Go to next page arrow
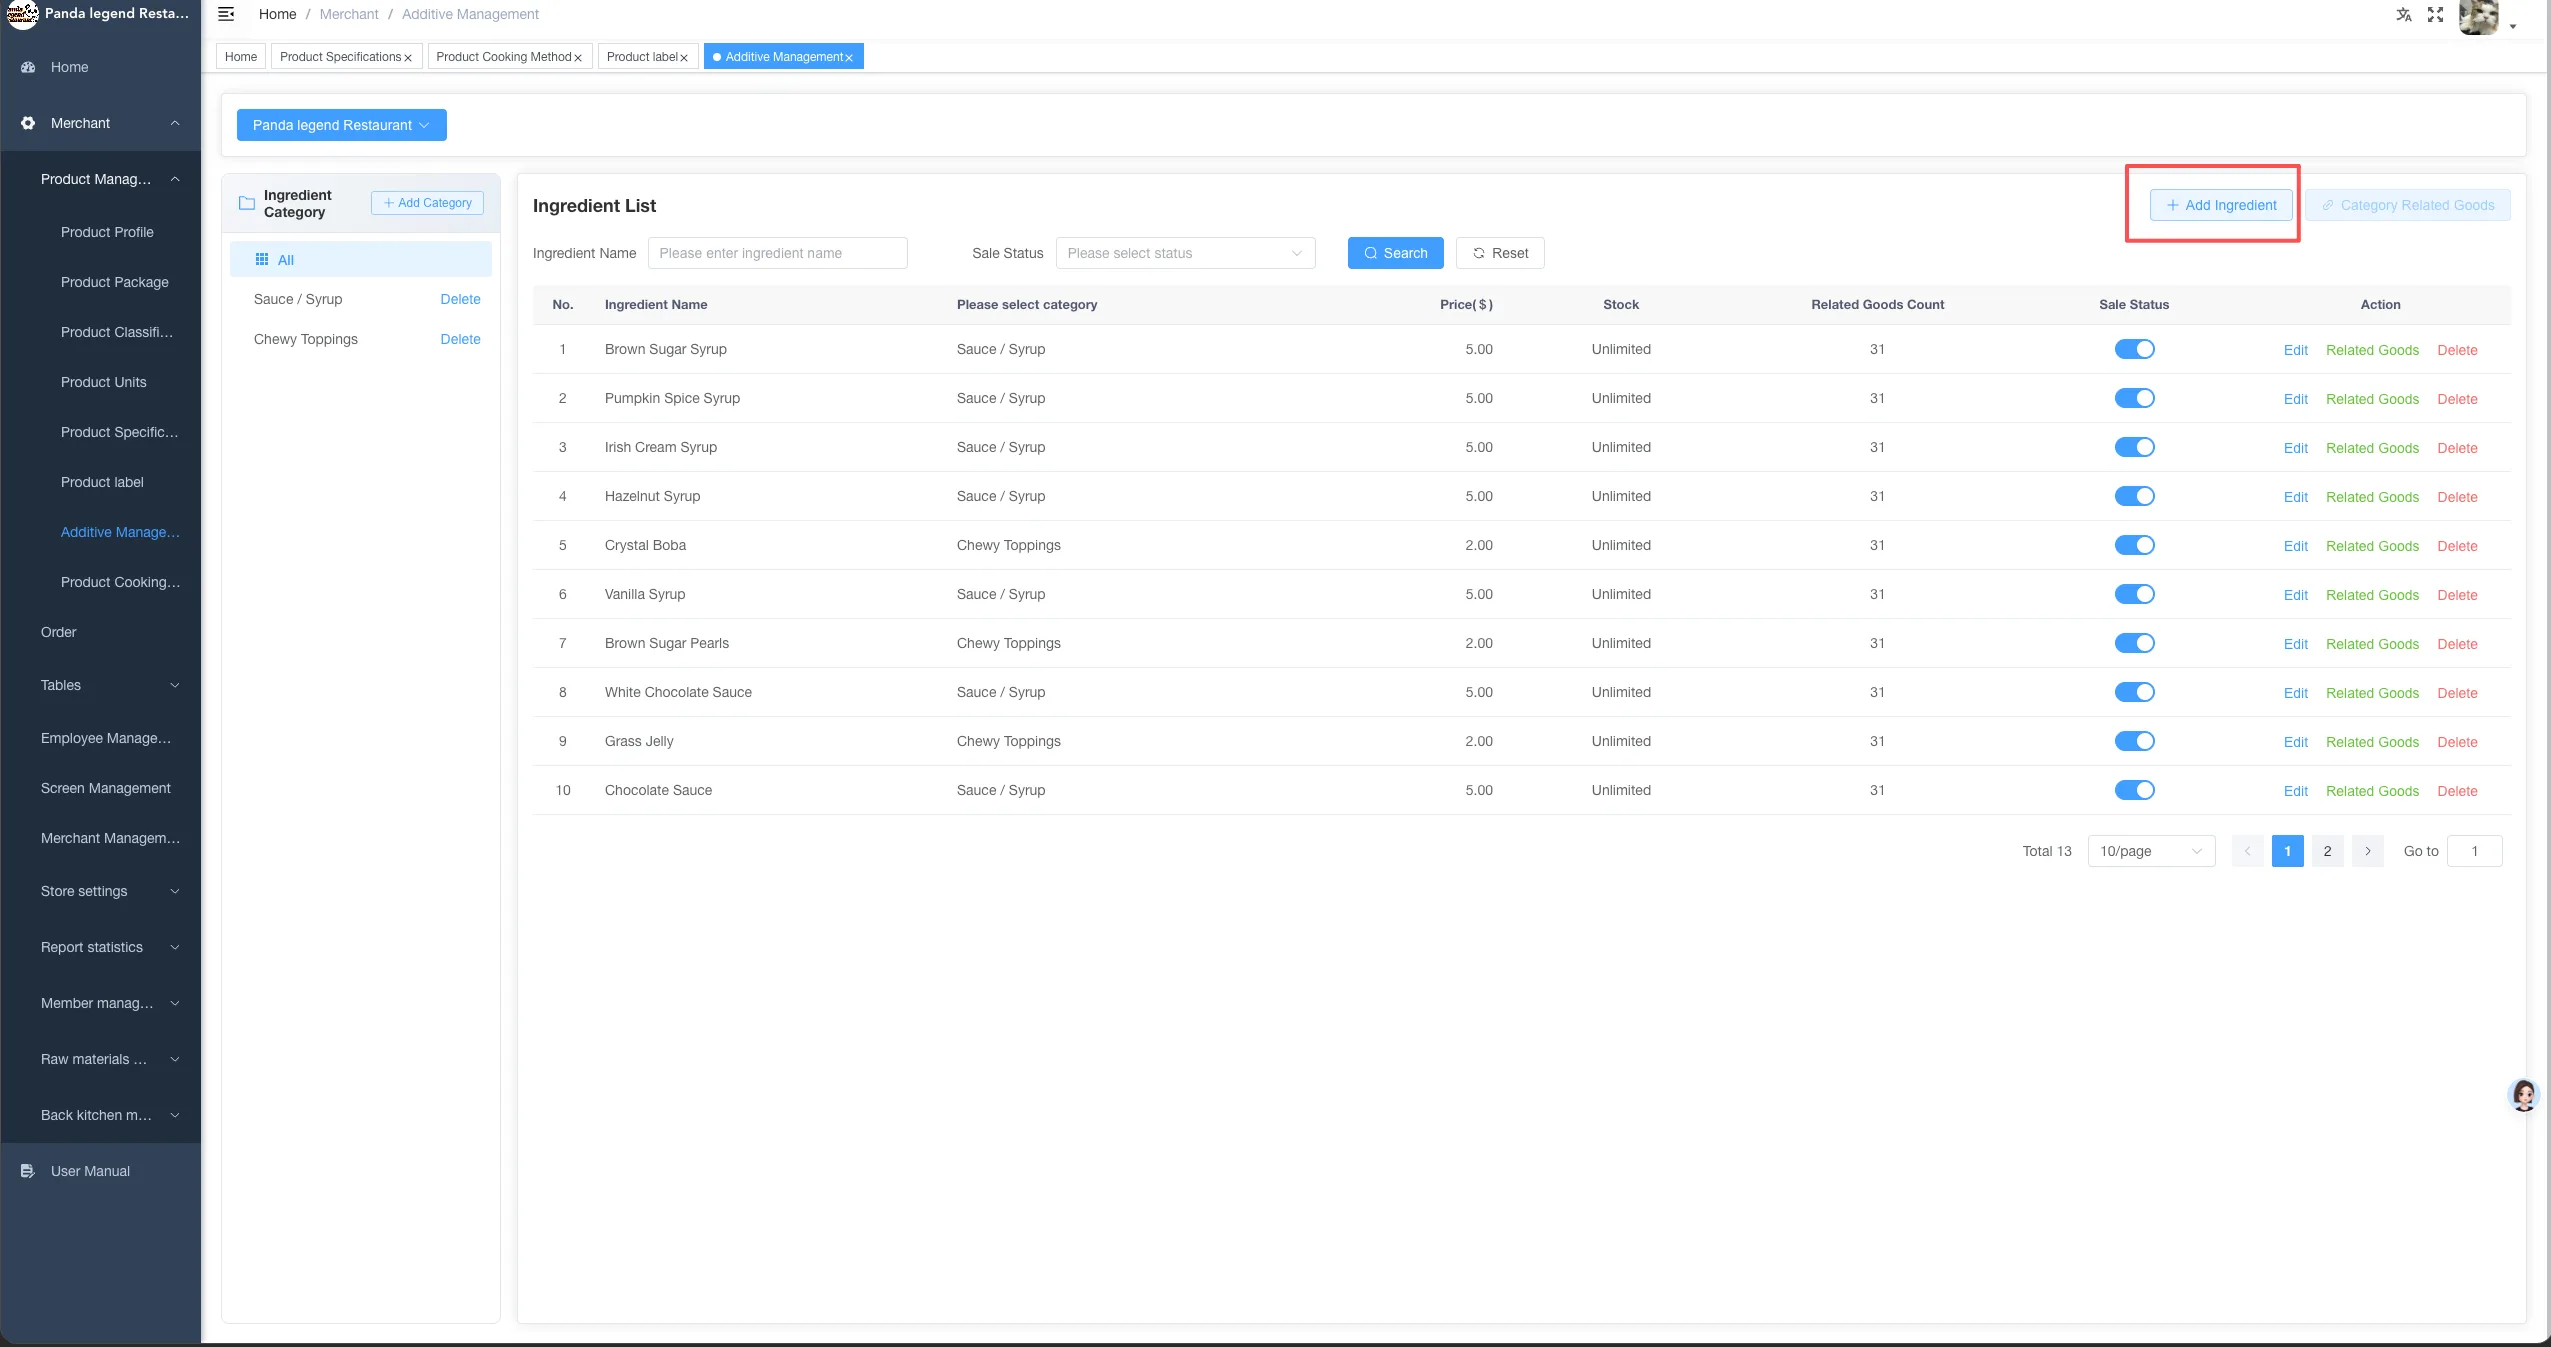2551x1347 pixels. tap(2368, 851)
